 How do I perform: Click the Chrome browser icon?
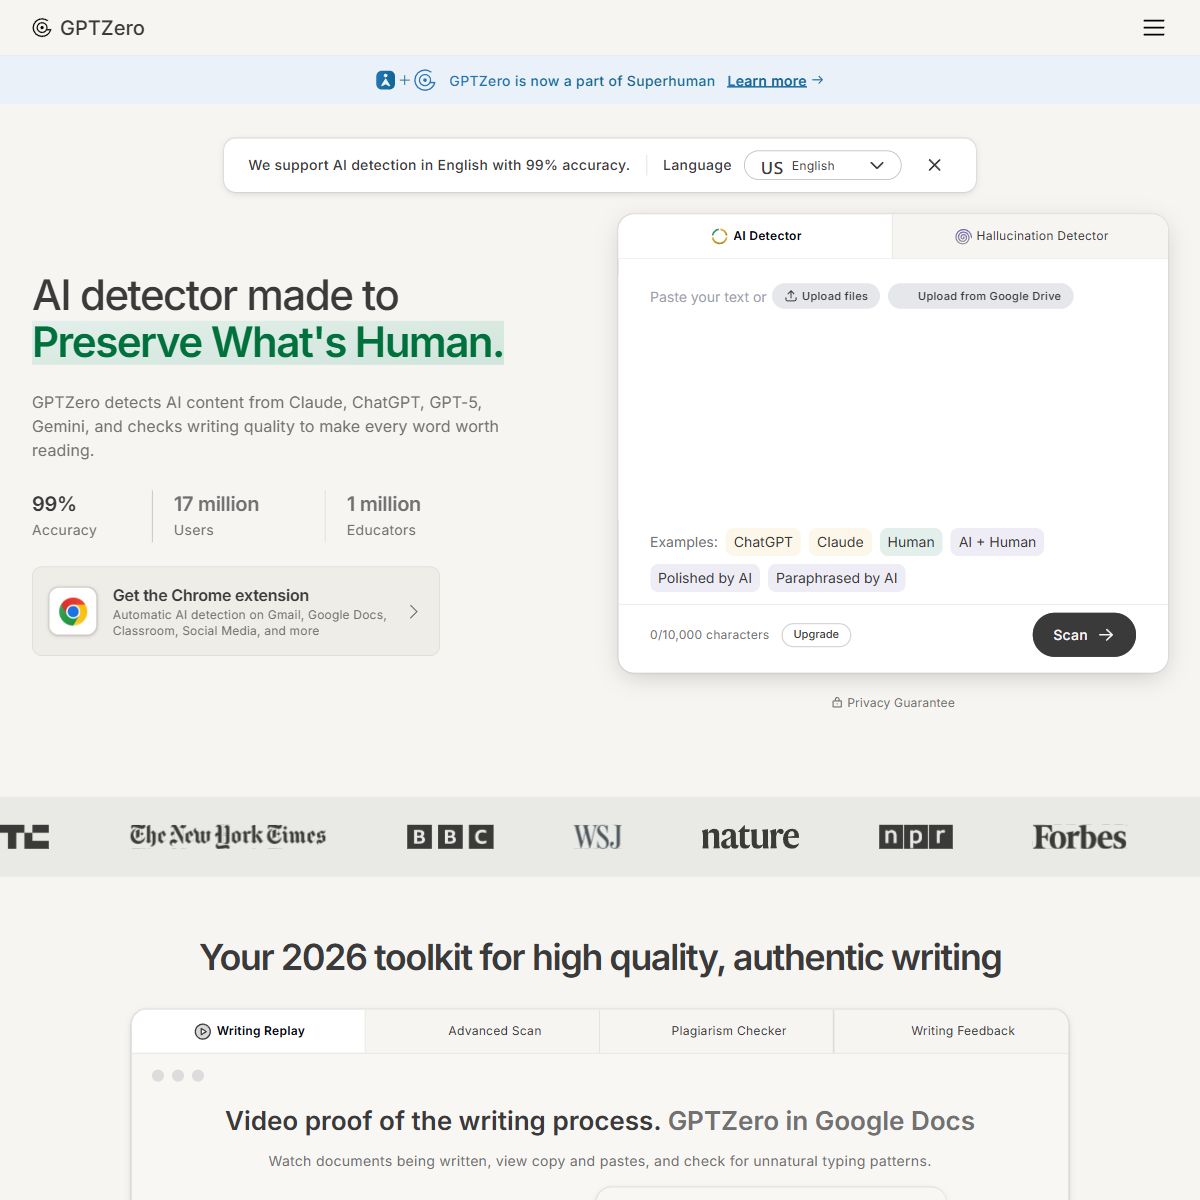point(73,611)
